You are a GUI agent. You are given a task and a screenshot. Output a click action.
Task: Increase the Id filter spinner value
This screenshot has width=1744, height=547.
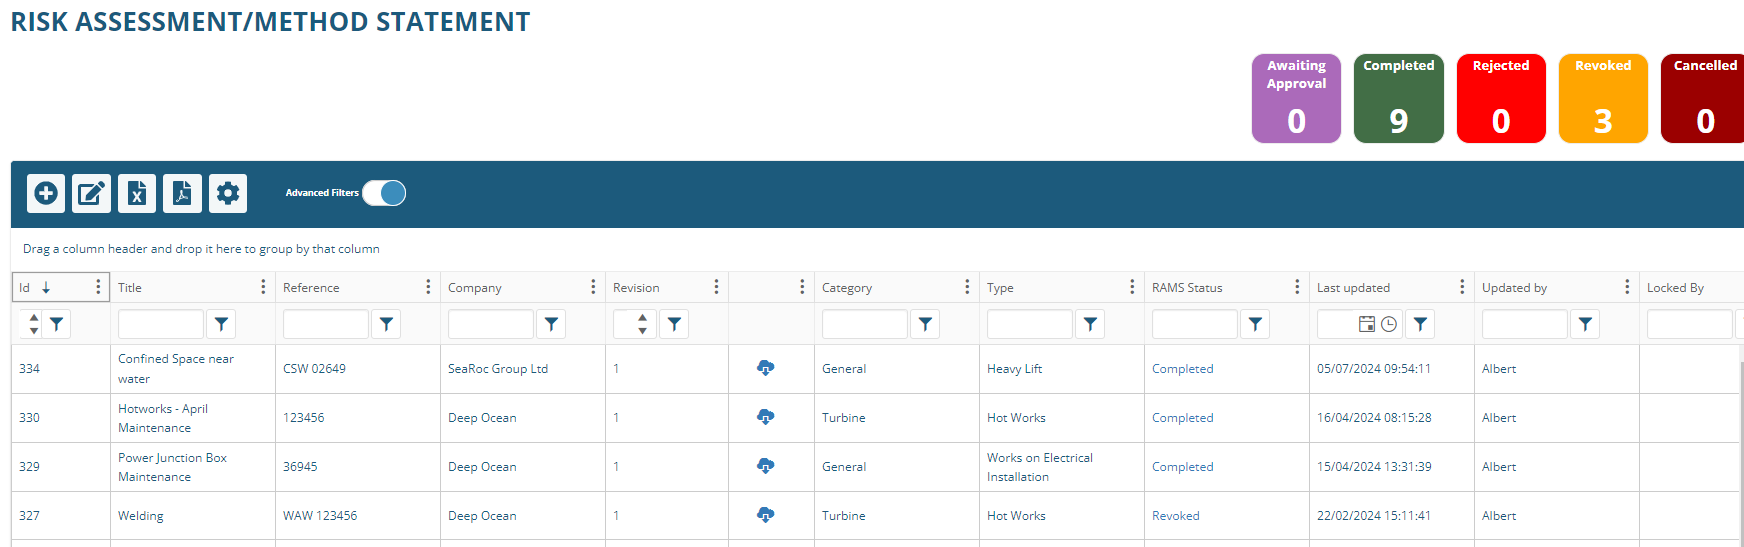click(34, 318)
